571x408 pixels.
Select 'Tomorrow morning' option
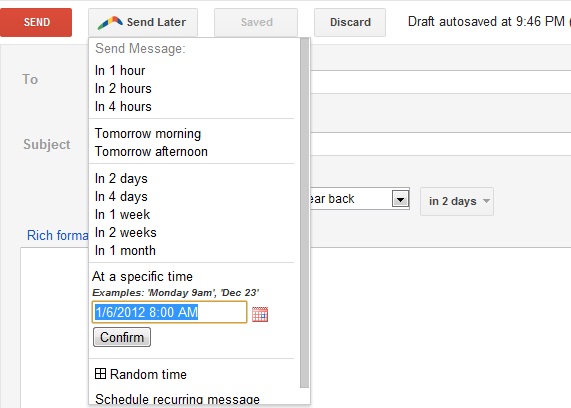(148, 133)
